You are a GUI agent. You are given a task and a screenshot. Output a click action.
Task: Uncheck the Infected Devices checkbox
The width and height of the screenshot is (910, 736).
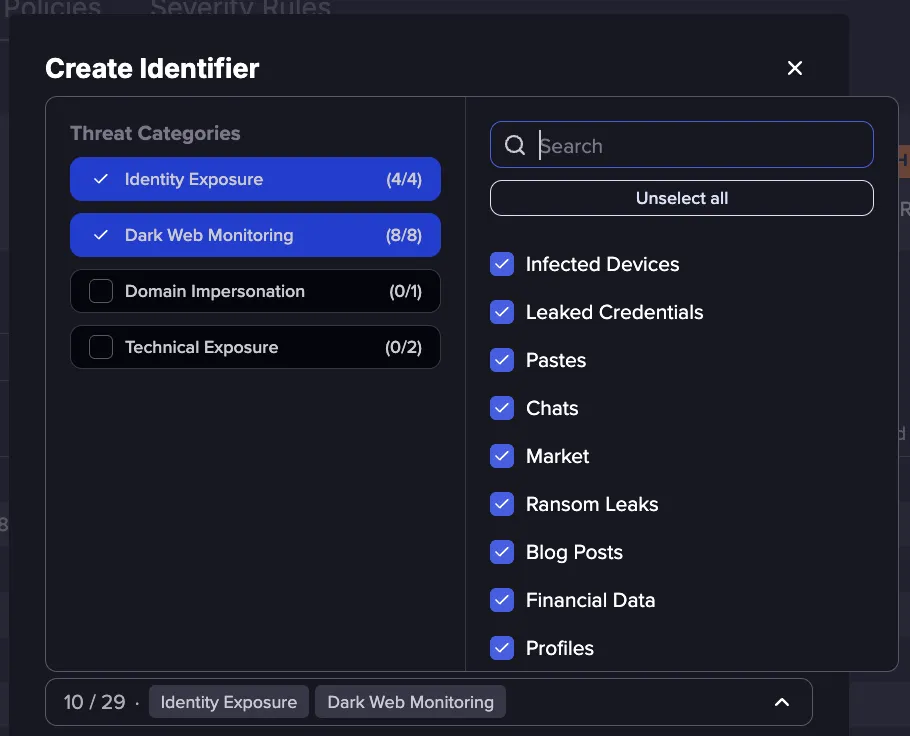502,264
